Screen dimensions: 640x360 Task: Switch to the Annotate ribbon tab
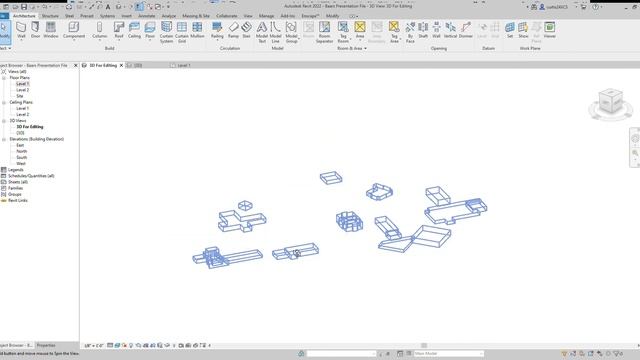[147, 16]
